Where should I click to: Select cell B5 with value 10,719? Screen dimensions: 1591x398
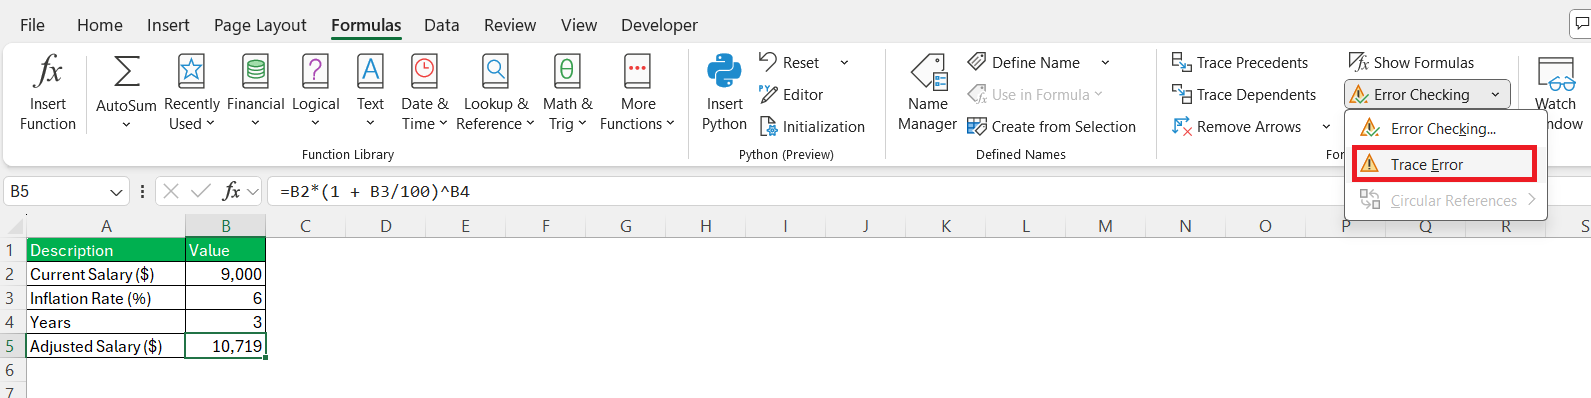[226, 346]
